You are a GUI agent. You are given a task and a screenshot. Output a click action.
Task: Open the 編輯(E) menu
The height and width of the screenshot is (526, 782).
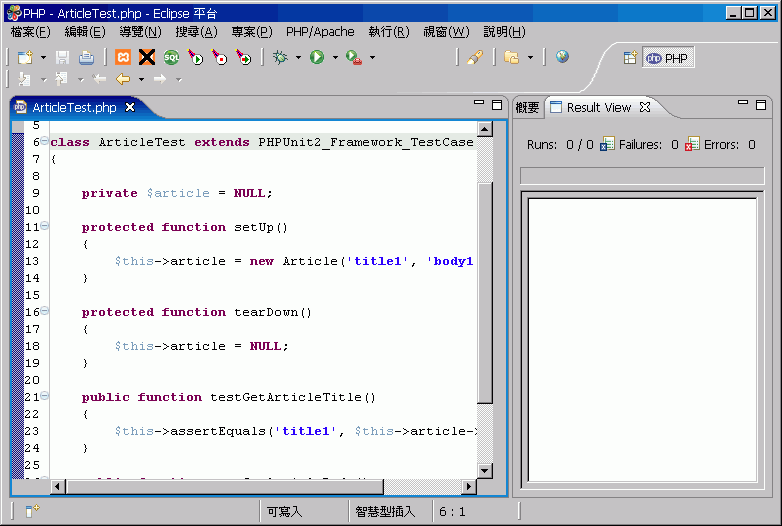click(x=85, y=32)
